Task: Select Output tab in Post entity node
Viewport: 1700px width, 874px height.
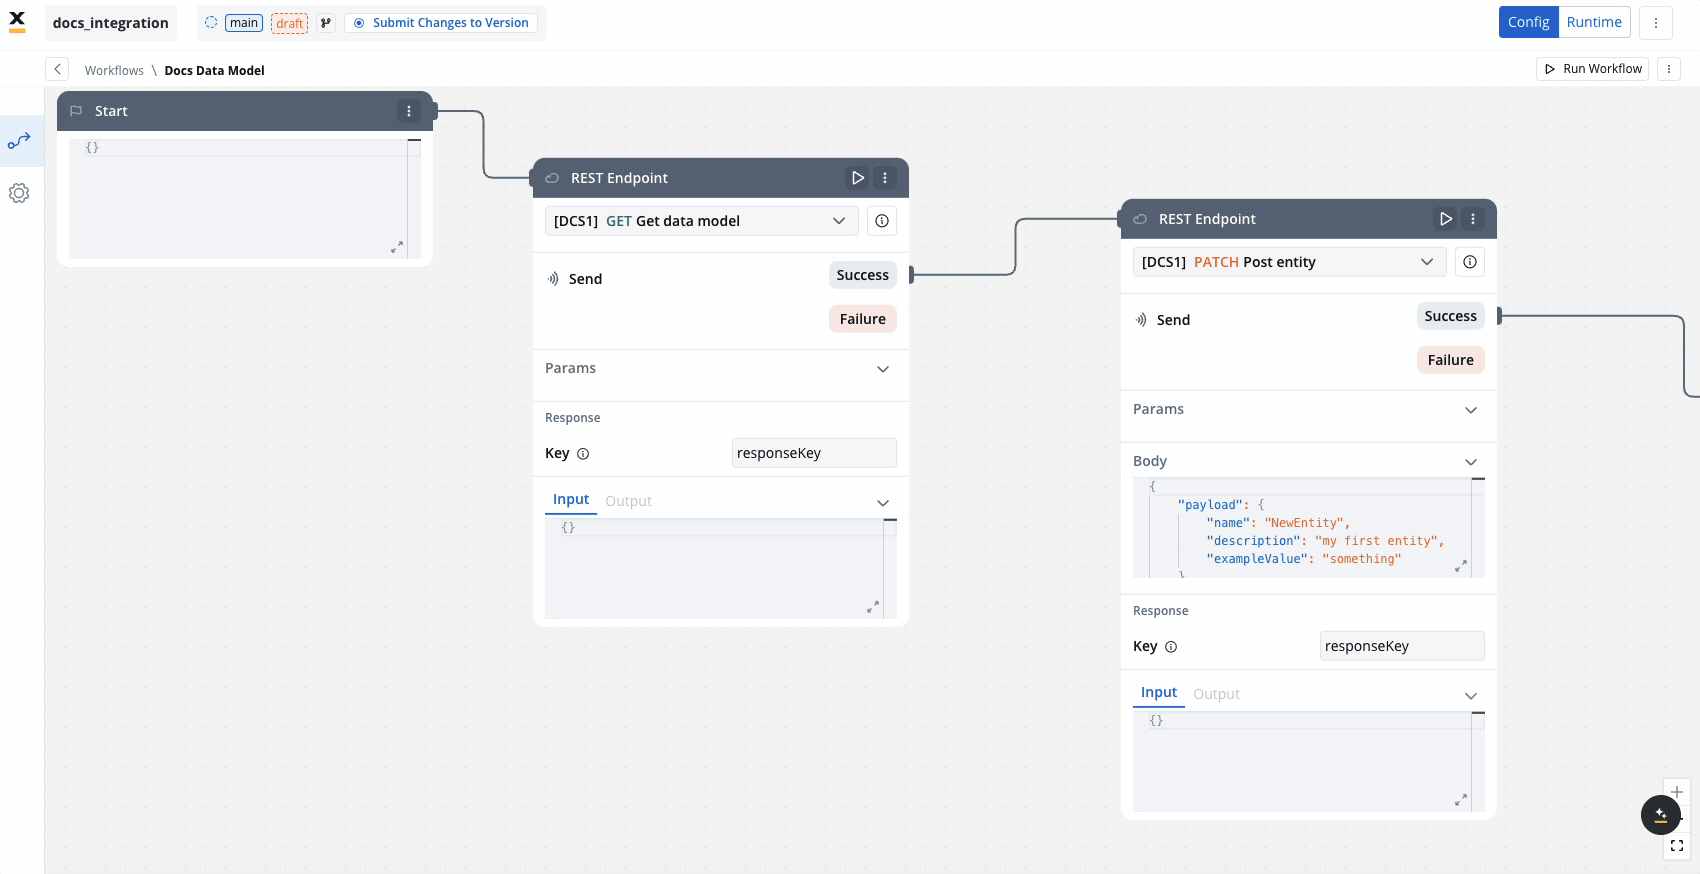Action: click(x=1216, y=694)
